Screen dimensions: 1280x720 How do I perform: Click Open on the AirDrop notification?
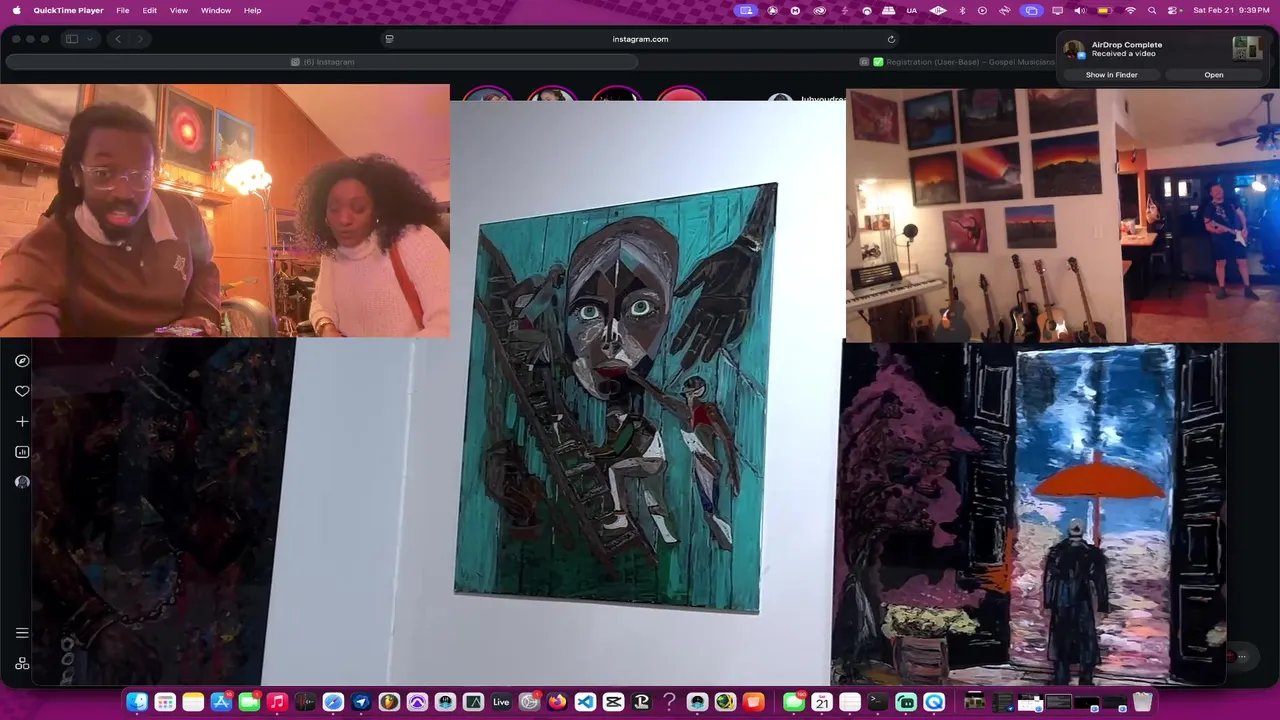click(1213, 75)
